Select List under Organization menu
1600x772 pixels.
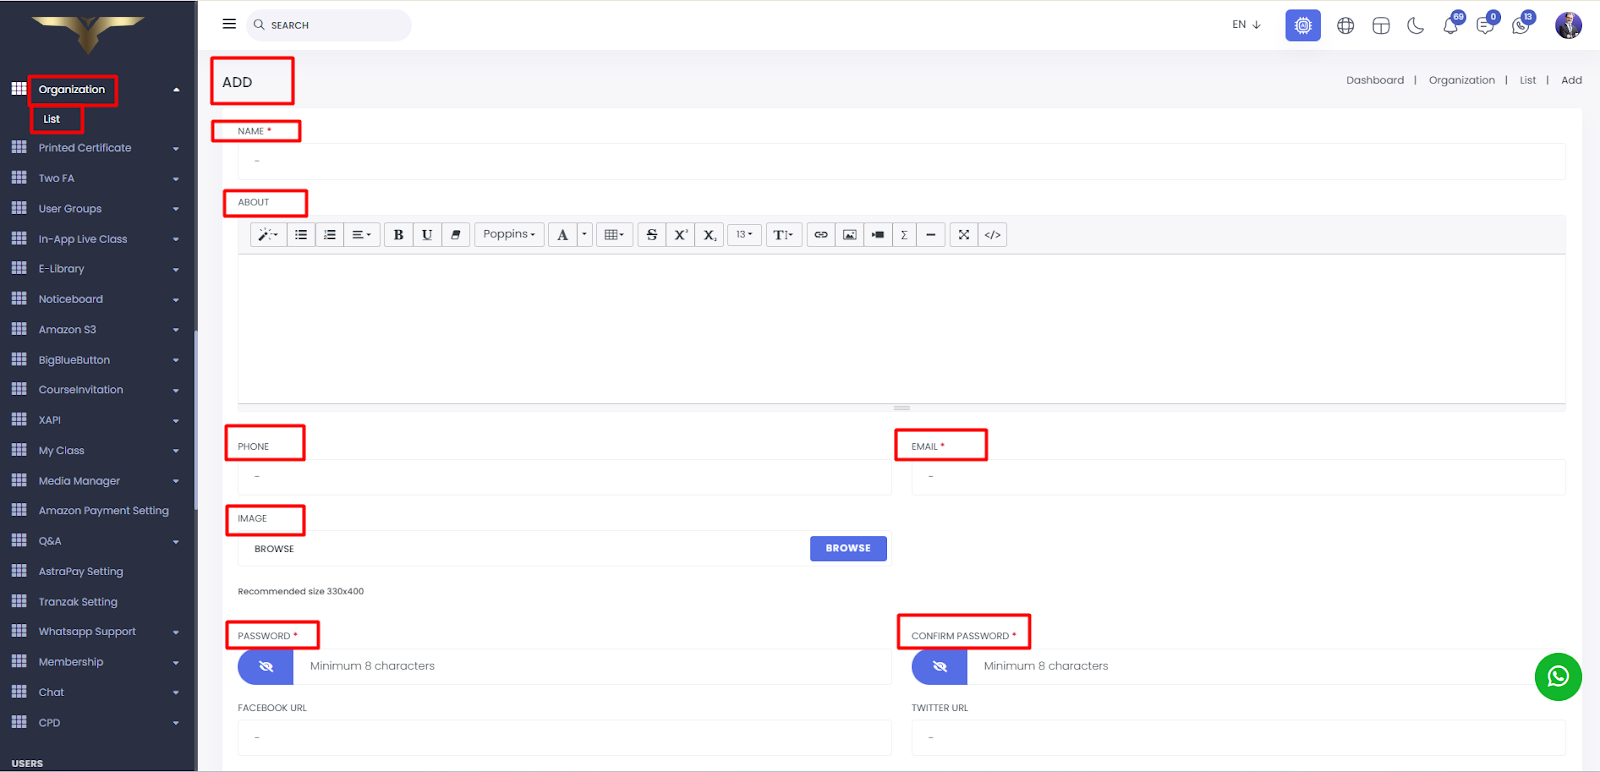coord(52,119)
